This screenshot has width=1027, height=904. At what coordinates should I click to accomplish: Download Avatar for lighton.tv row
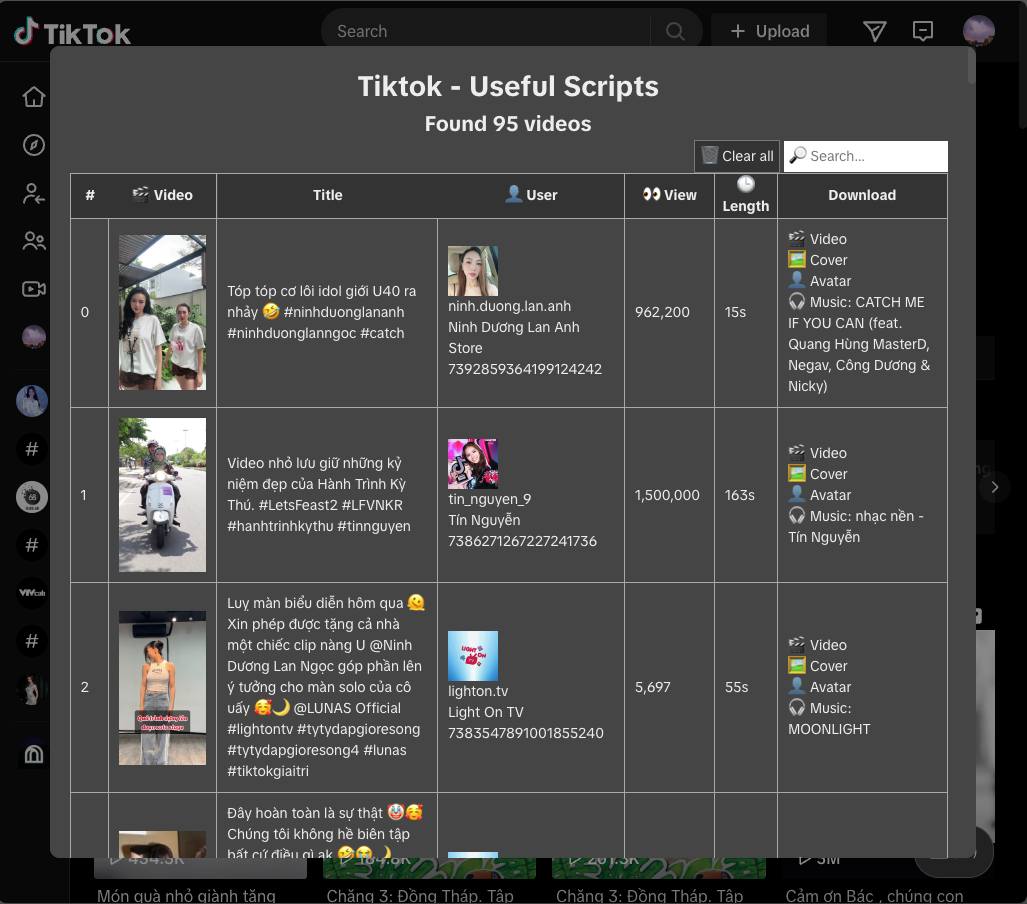pyautogui.click(x=819, y=687)
